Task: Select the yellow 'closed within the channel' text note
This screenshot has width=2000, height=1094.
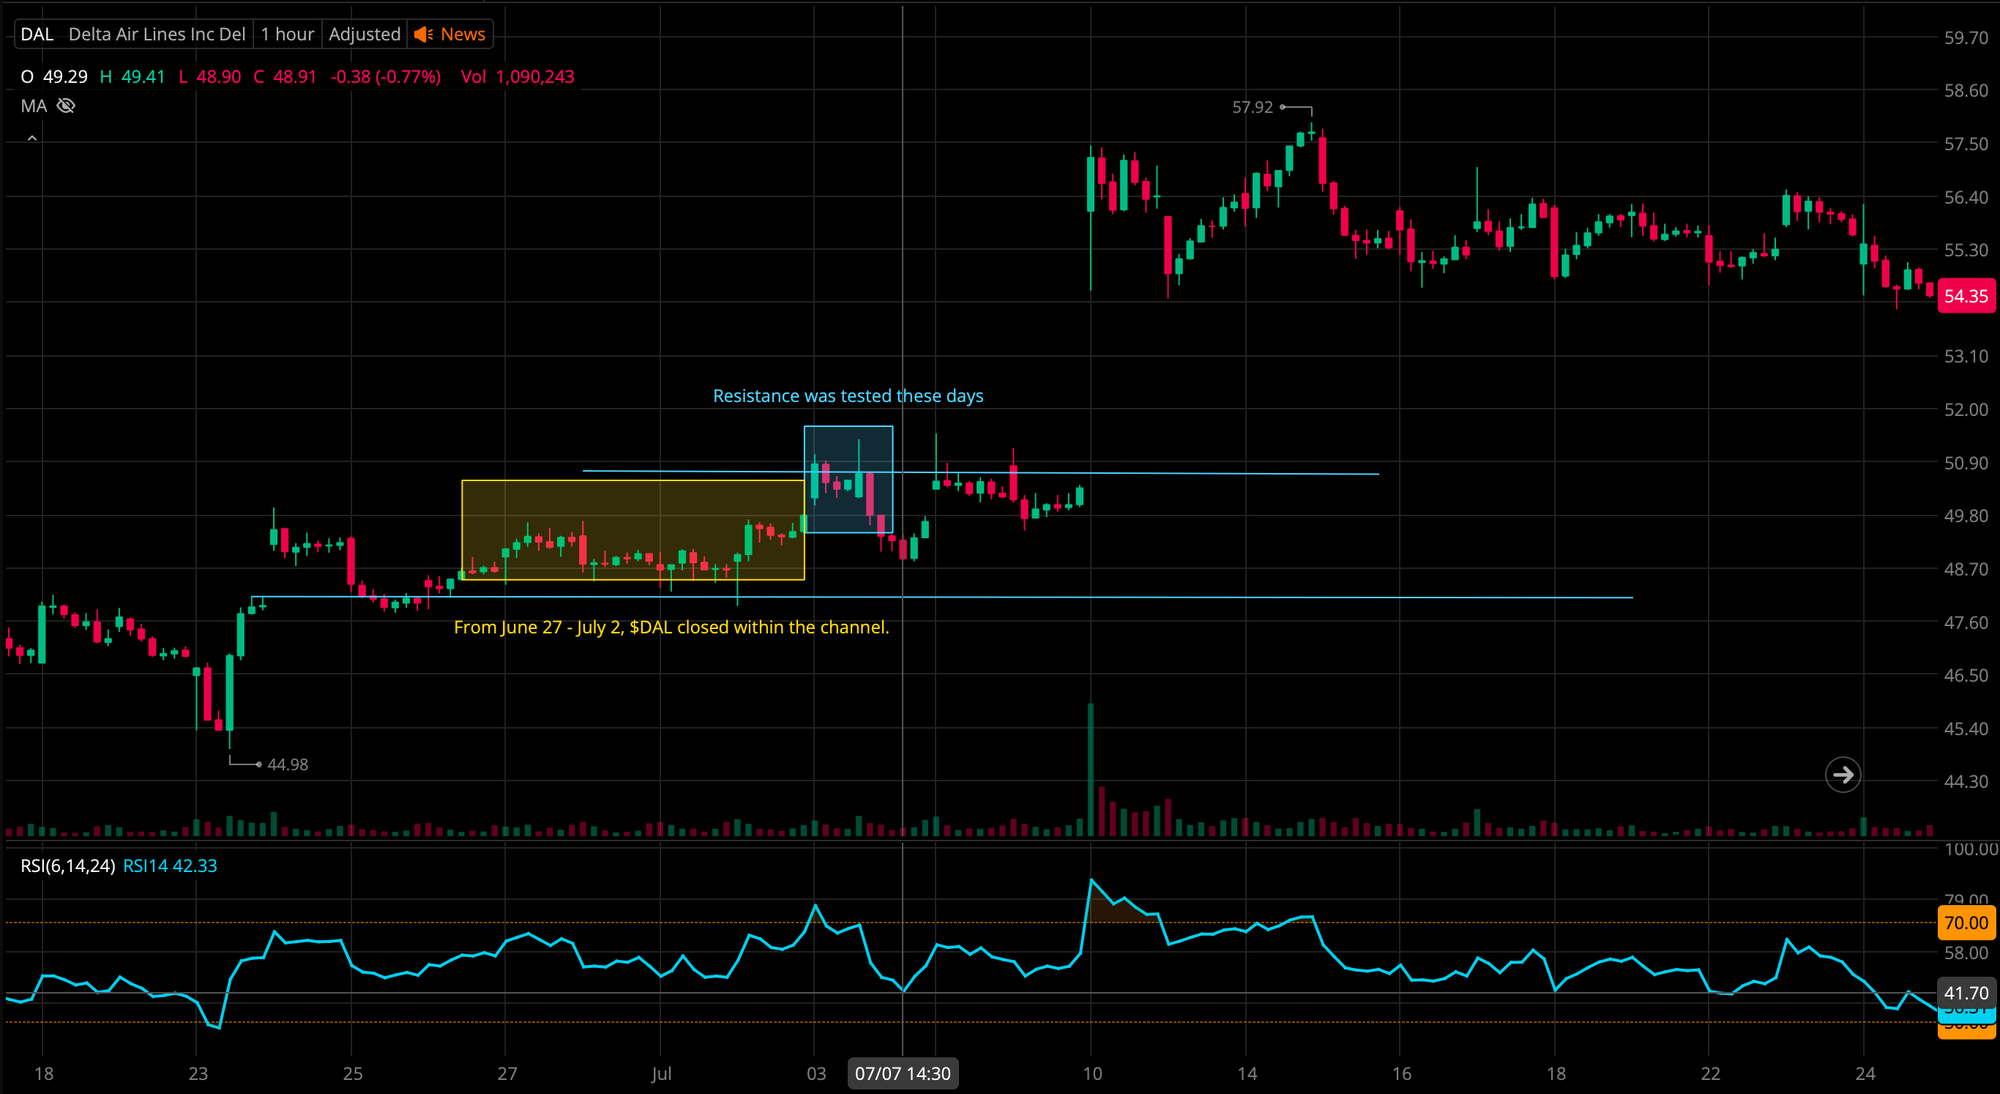Action: [x=670, y=627]
